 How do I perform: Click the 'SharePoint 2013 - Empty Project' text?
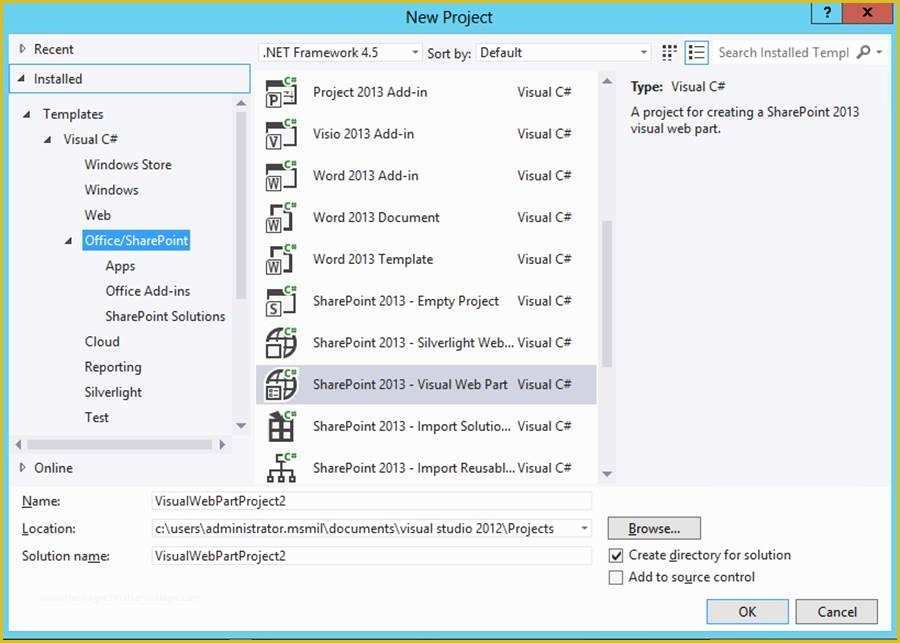406,301
